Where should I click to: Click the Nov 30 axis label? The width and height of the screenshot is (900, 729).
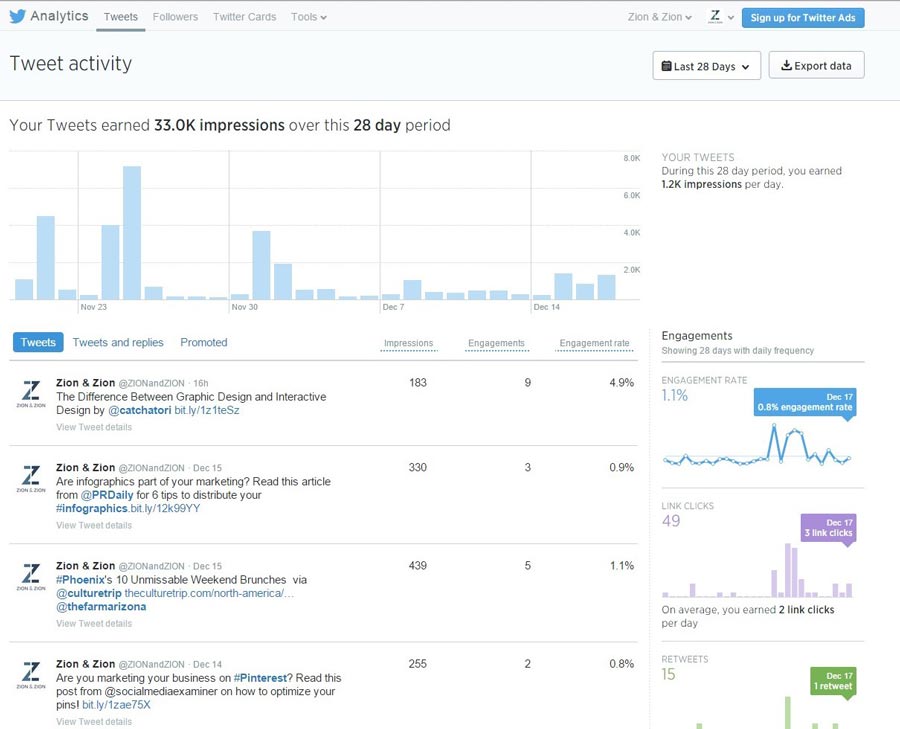tap(245, 307)
